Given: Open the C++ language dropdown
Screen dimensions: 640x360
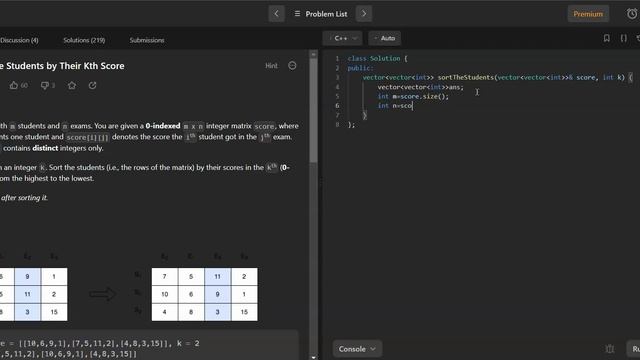Looking at the screenshot, I should (x=342, y=38).
